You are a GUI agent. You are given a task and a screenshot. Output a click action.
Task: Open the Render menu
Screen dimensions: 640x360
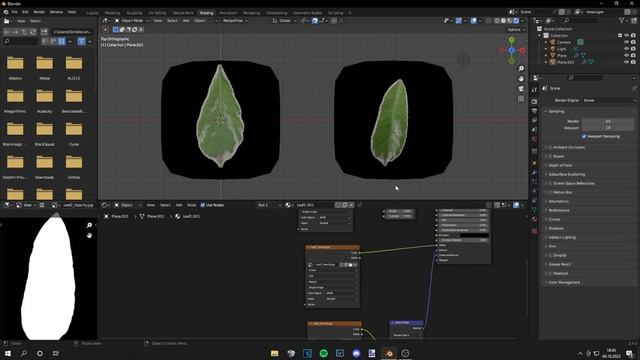coord(39,12)
